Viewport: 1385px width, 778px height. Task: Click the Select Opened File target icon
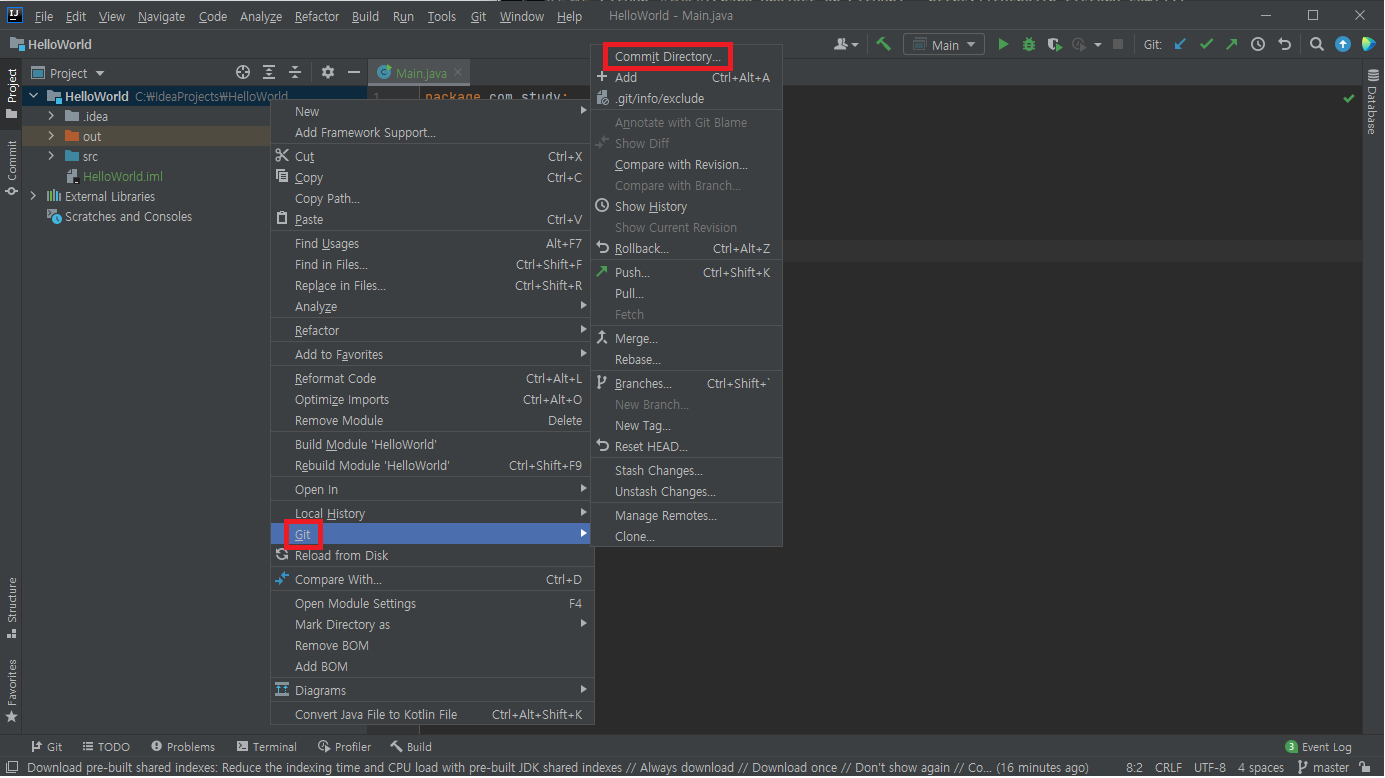pos(242,72)
